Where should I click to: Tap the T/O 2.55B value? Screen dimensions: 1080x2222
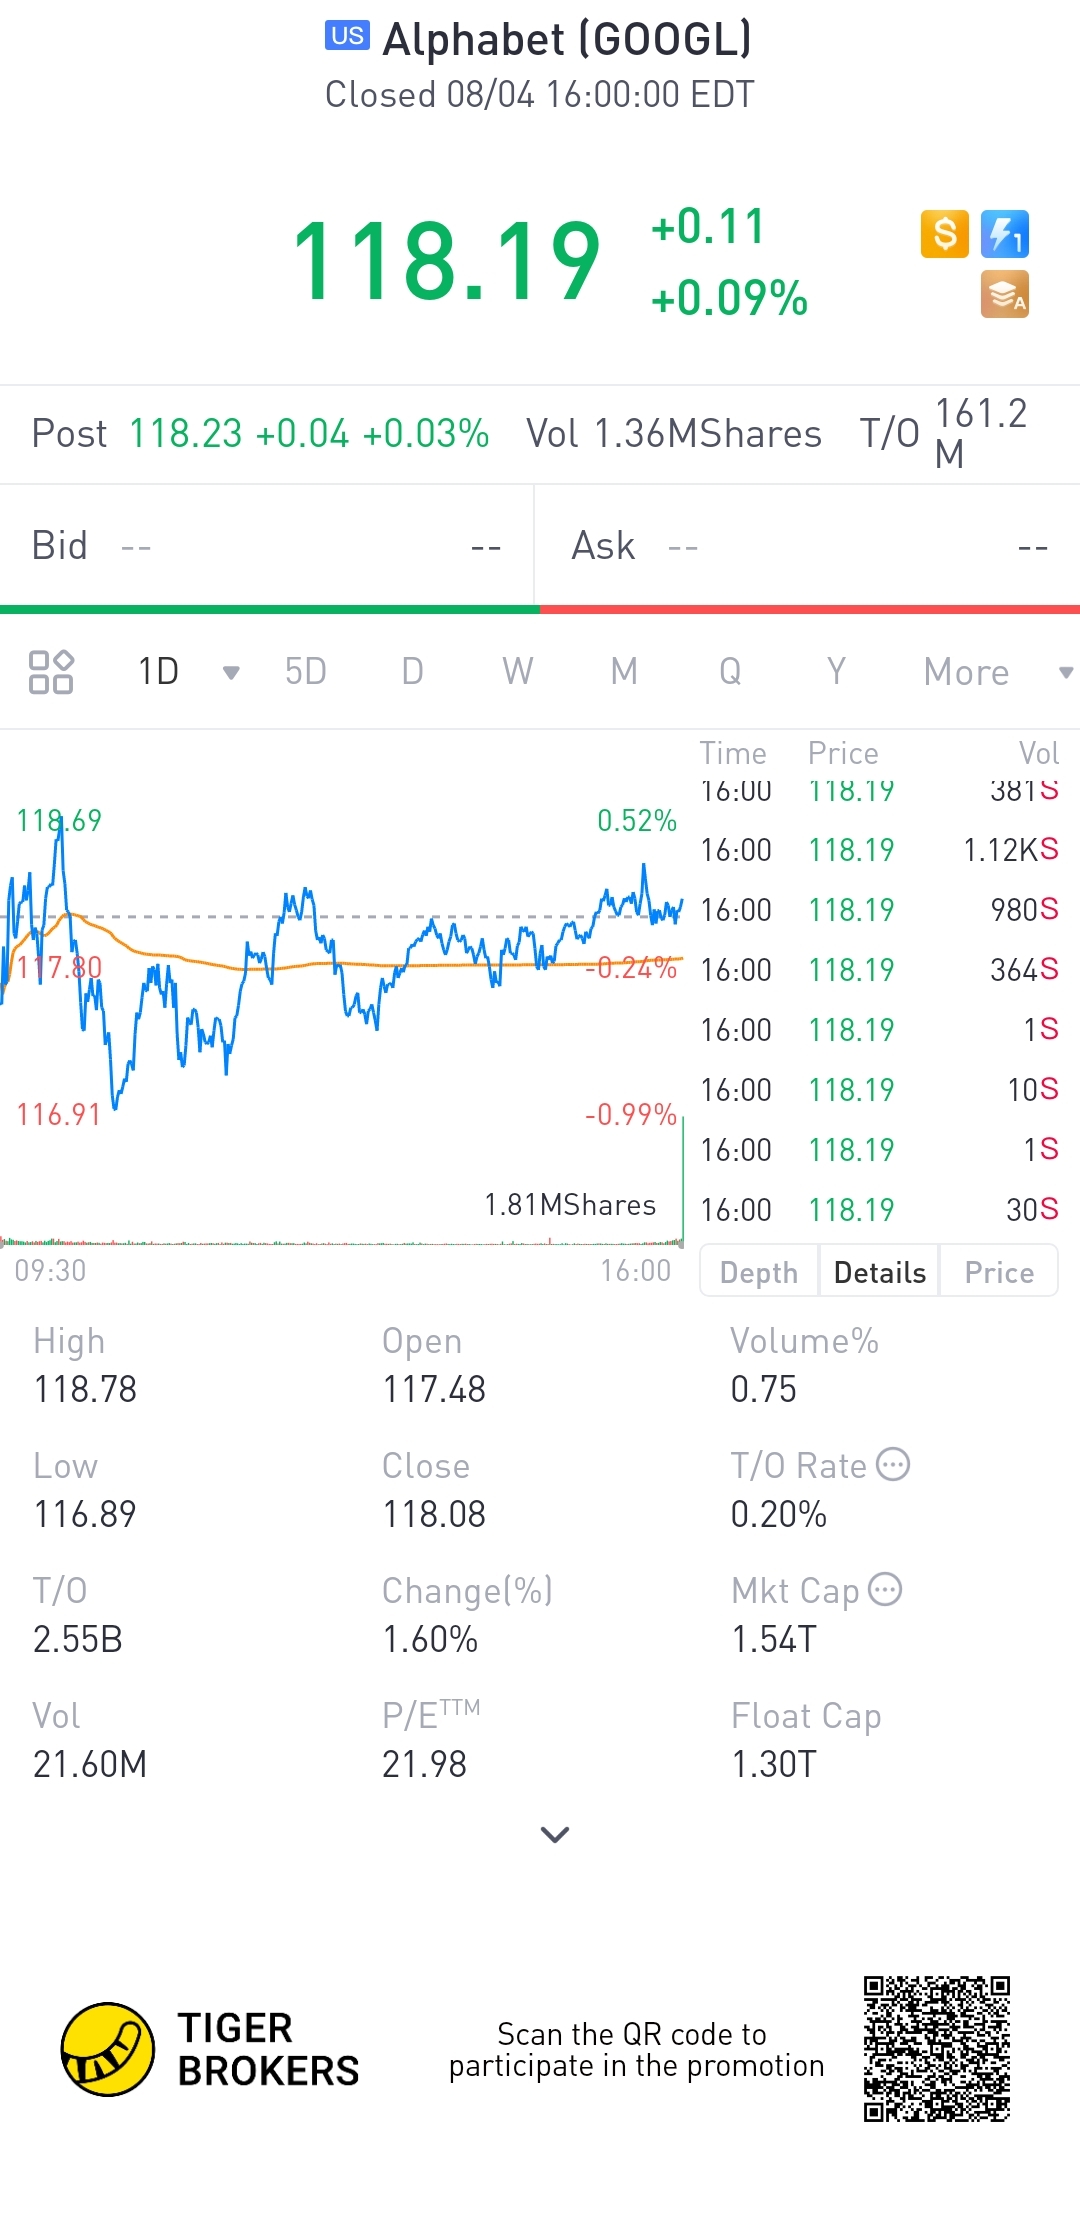78,1639
